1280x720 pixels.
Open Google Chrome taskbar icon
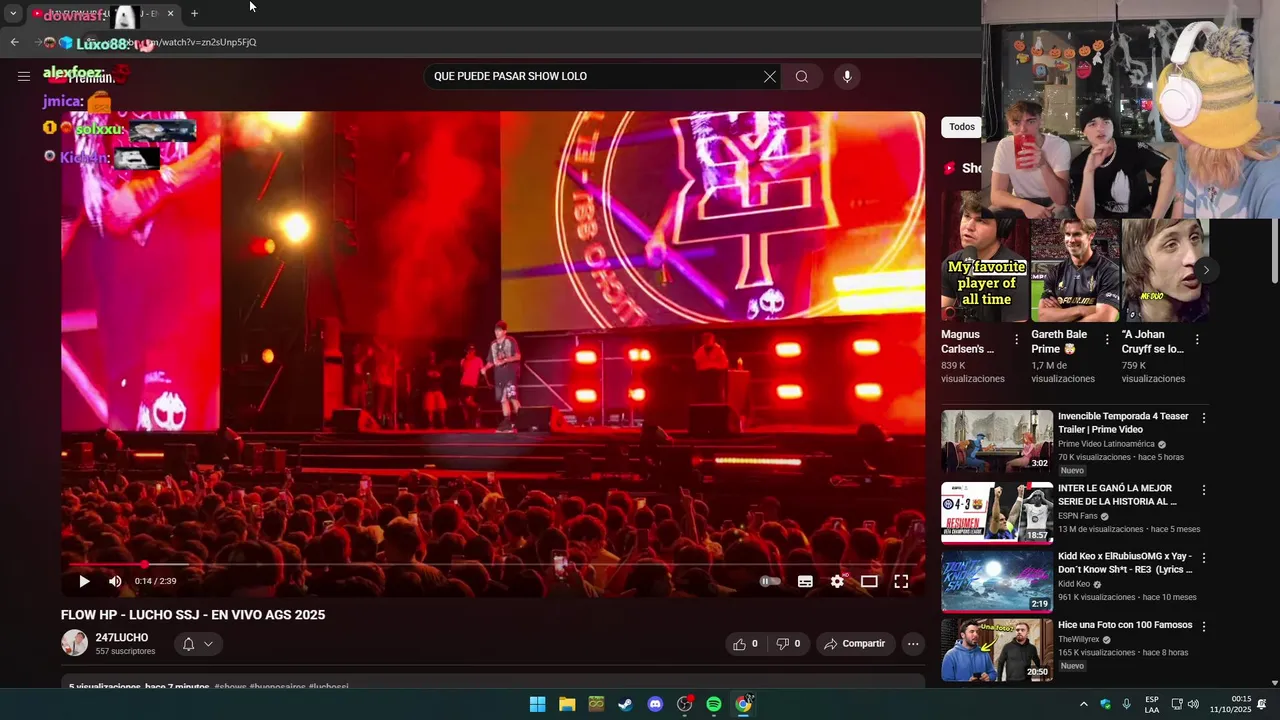(x=743, y=704)
